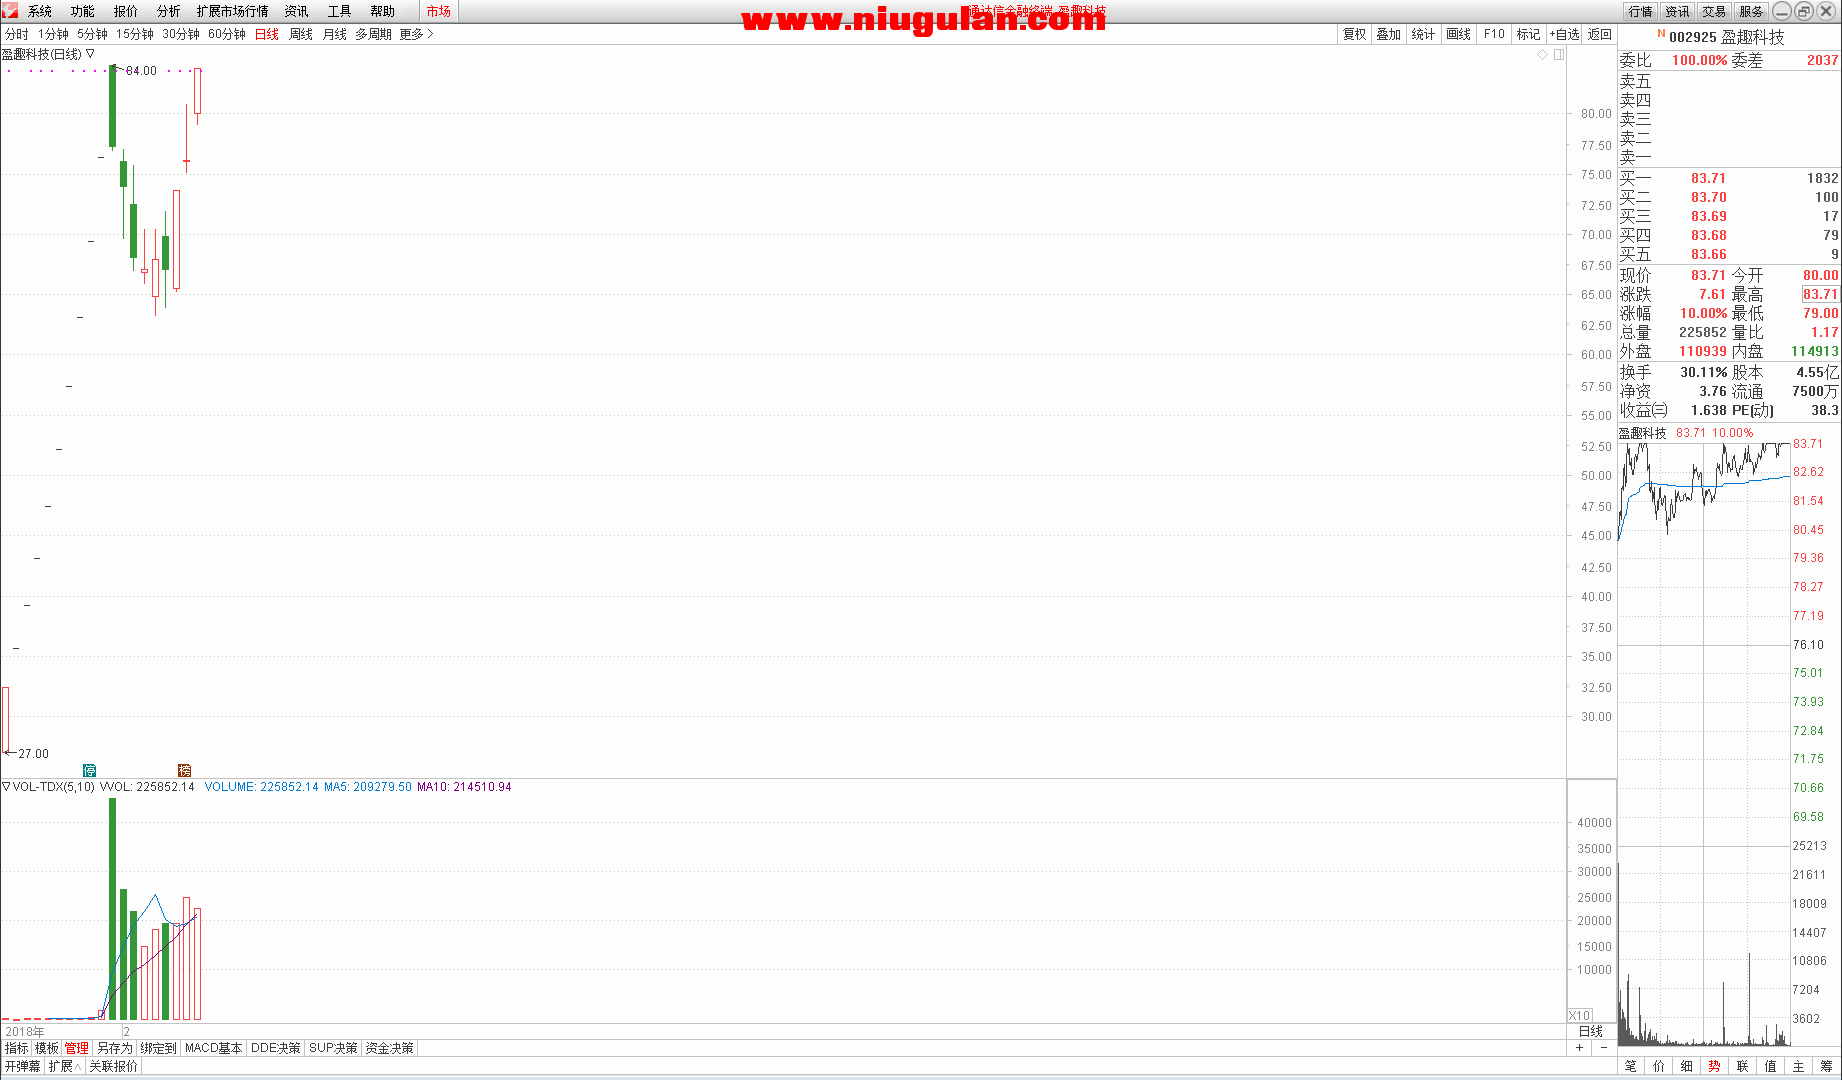1842x1080 pixels.
Task: Click the 开弹幕 button
Action: tap(22, 1066)
